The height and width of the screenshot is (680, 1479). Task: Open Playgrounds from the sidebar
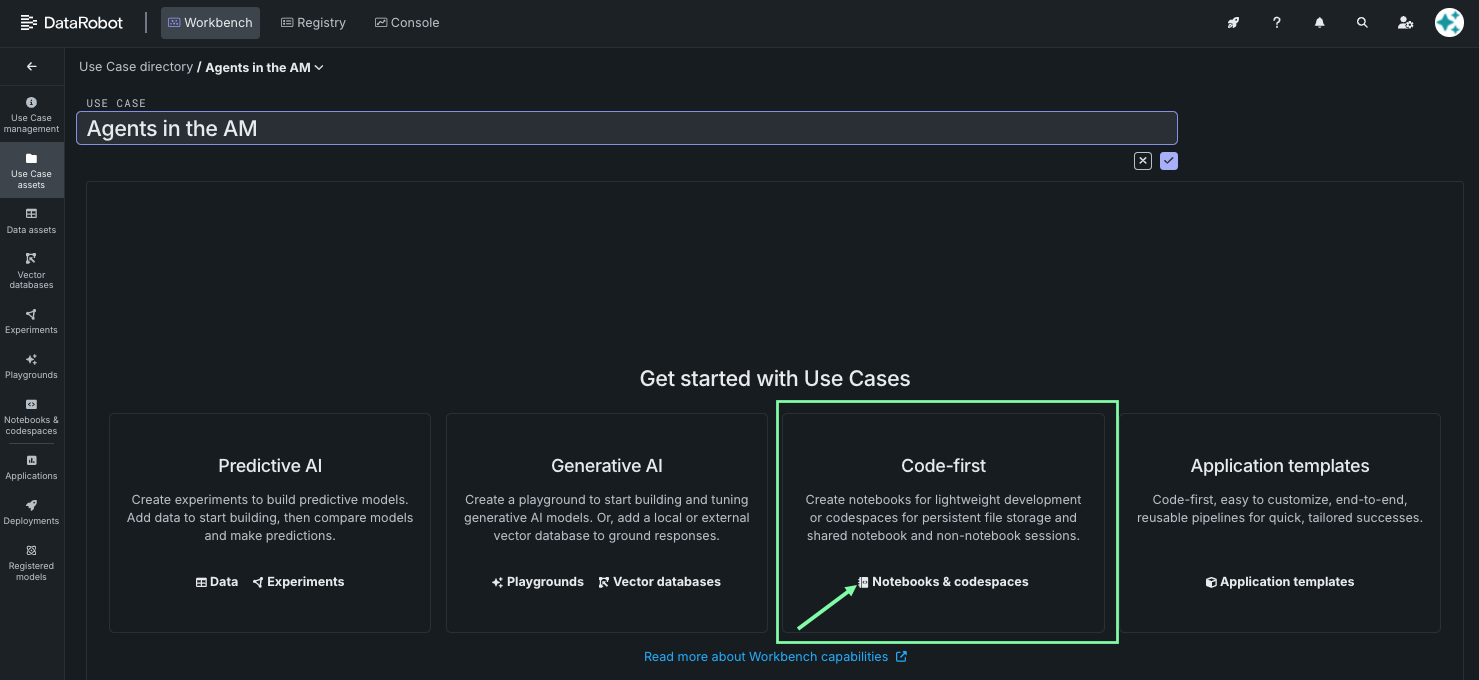(x=31, y=366)
